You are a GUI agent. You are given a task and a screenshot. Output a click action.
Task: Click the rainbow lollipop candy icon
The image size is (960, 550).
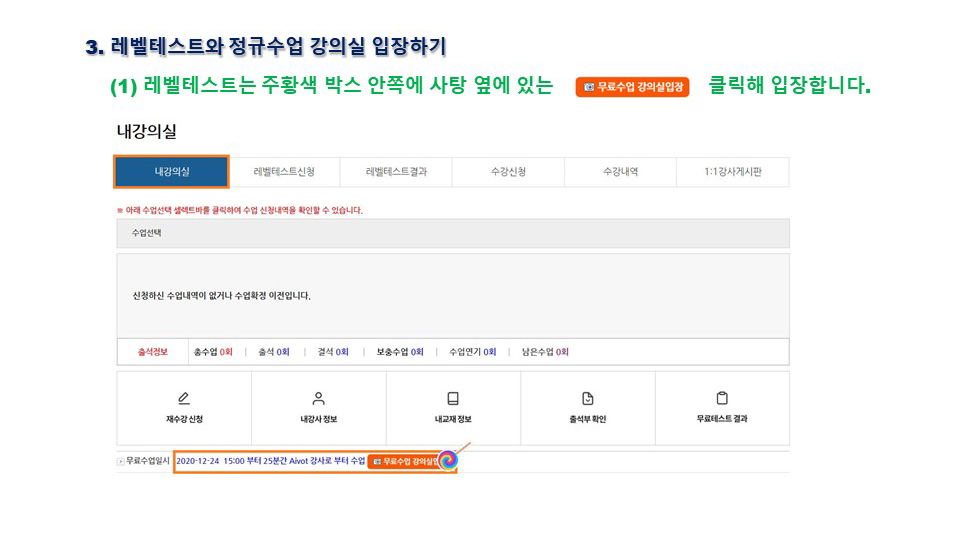(449, 460)
